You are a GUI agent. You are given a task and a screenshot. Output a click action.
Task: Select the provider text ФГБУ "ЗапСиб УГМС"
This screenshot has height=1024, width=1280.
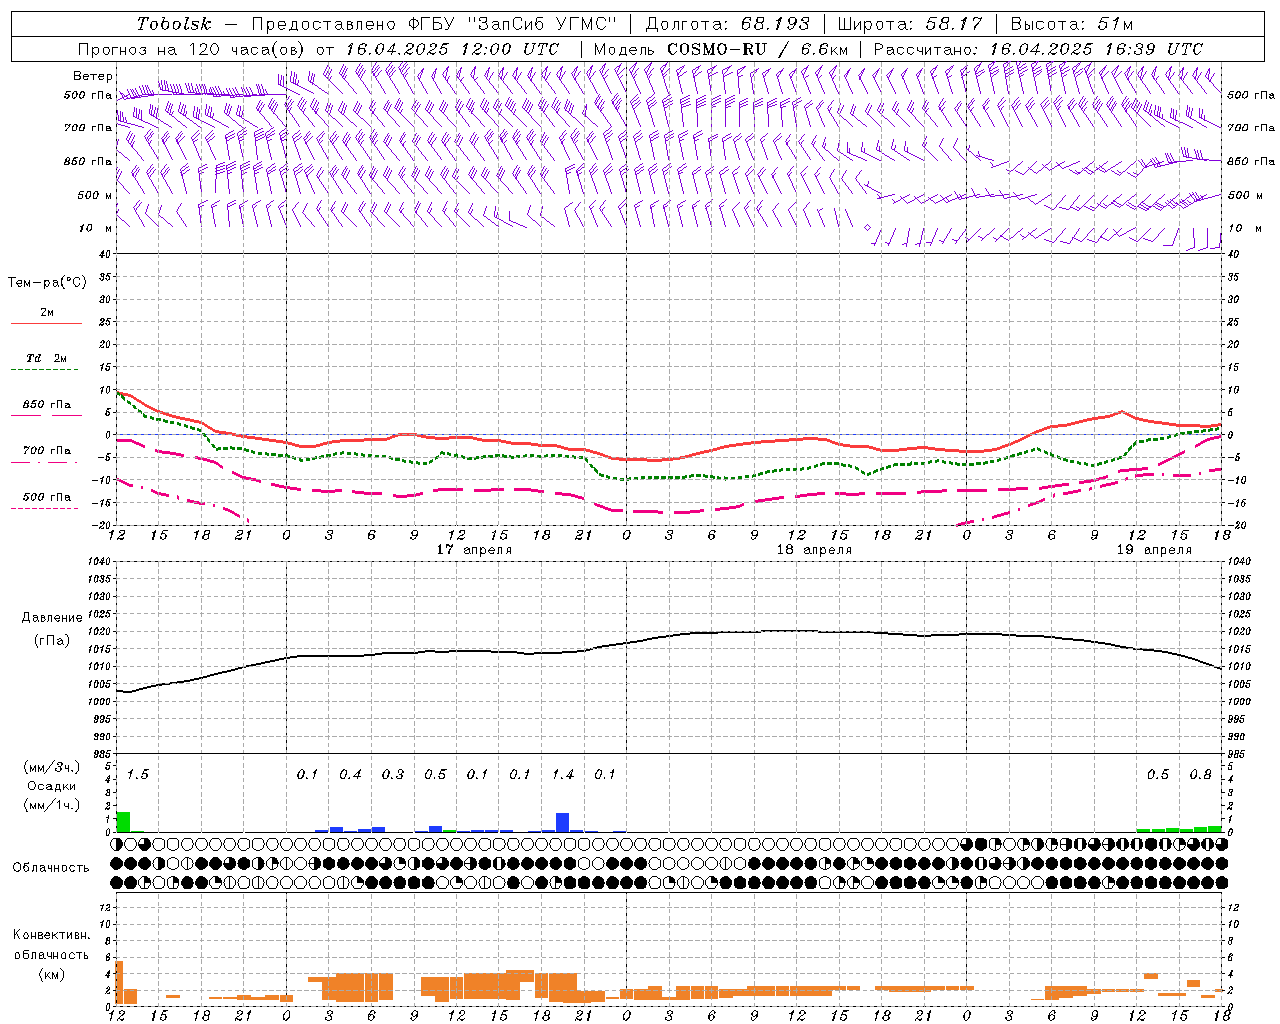514,24
